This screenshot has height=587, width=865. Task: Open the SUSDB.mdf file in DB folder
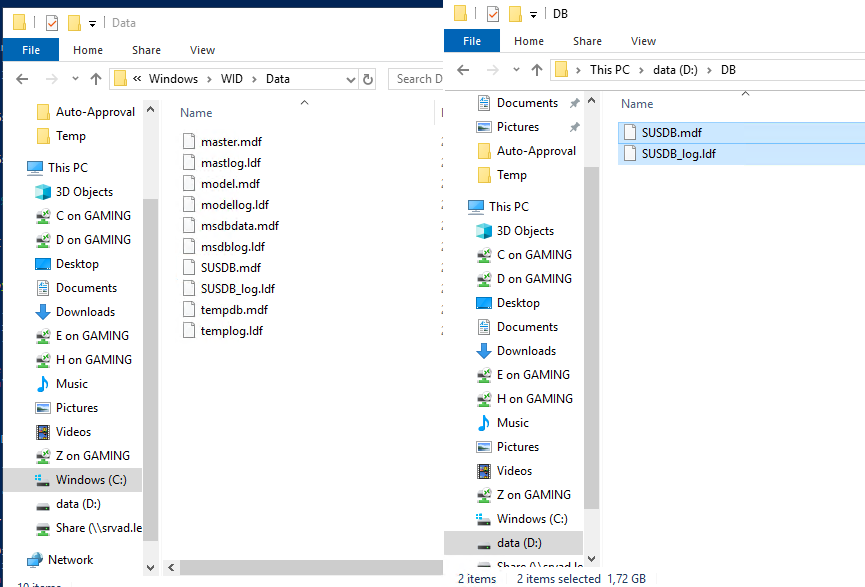[x=671, y=132]
